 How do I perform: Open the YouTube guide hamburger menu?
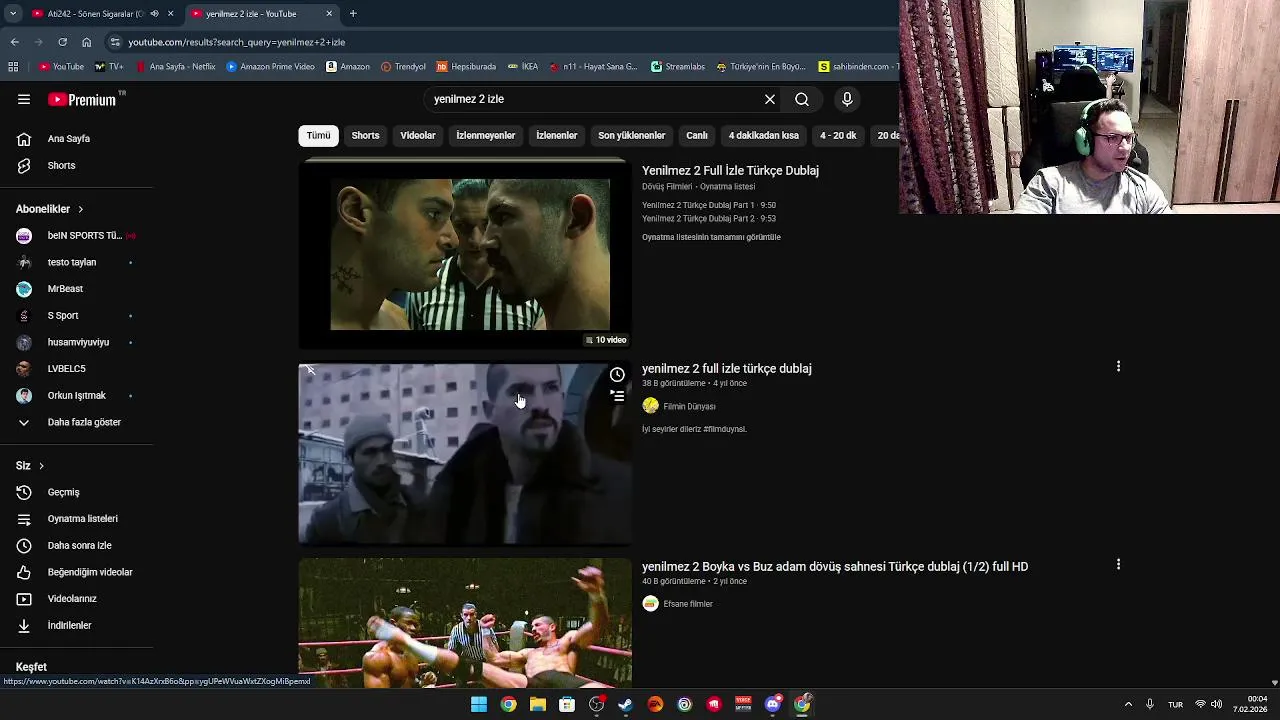(x=24, y=99)
